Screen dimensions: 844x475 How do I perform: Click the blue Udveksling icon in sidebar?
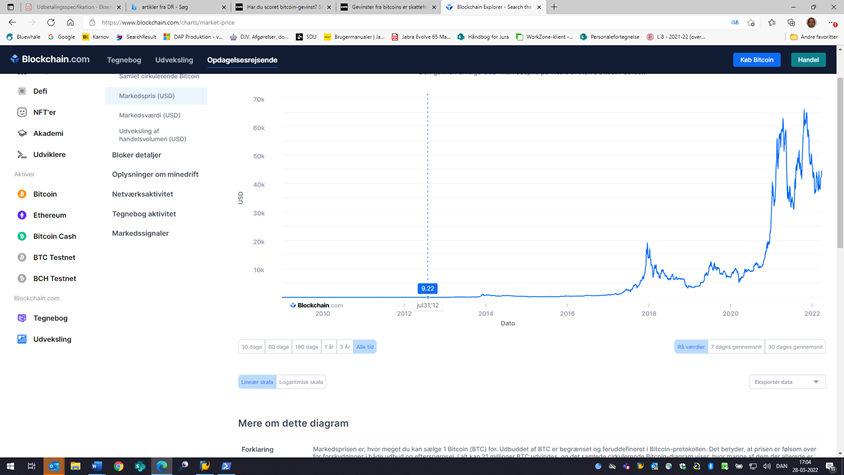point(22,339)
